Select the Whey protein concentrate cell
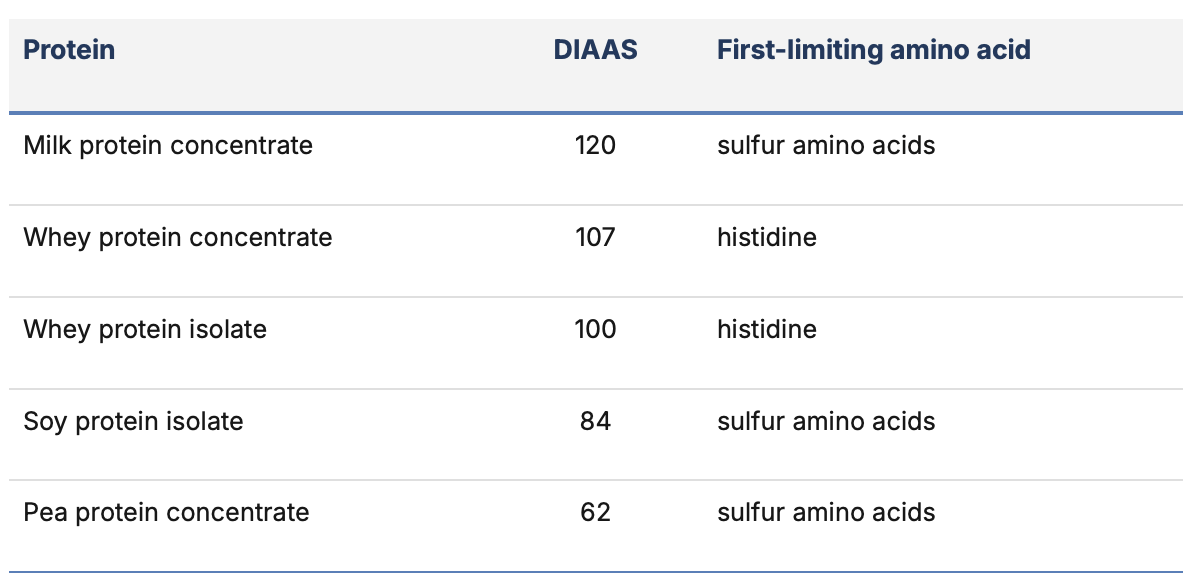 pyautogui.click(x=178, y=237)
